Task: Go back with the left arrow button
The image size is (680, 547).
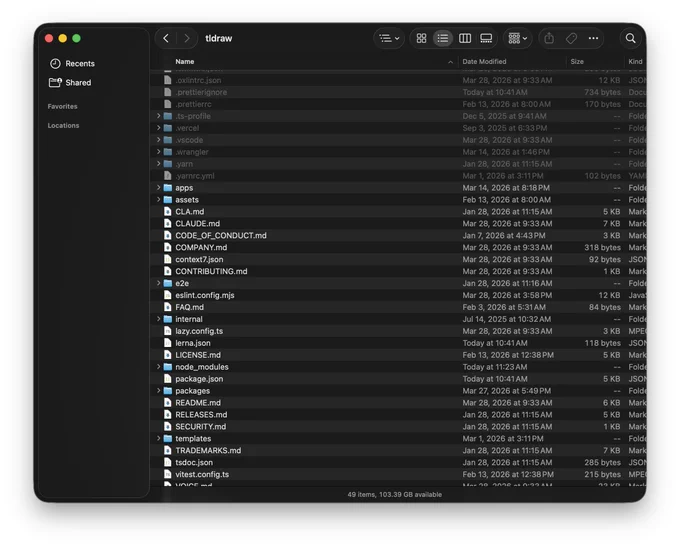Action: 166,38
